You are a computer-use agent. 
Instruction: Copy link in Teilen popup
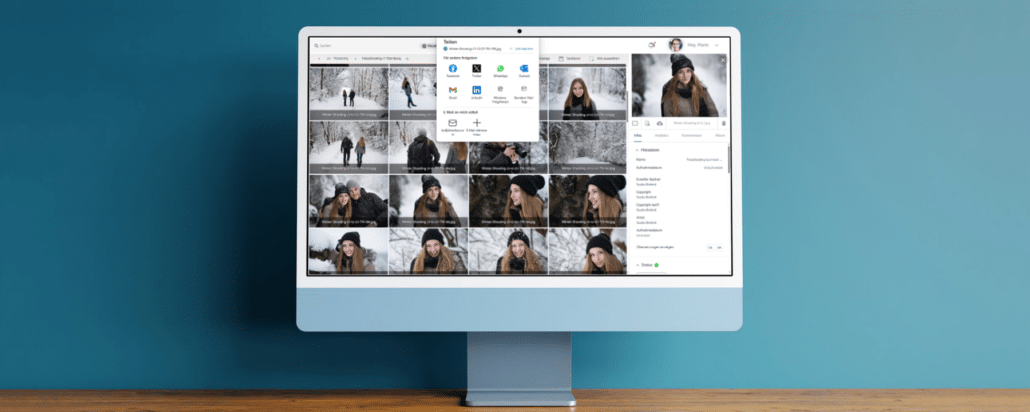tap(522, 49)
